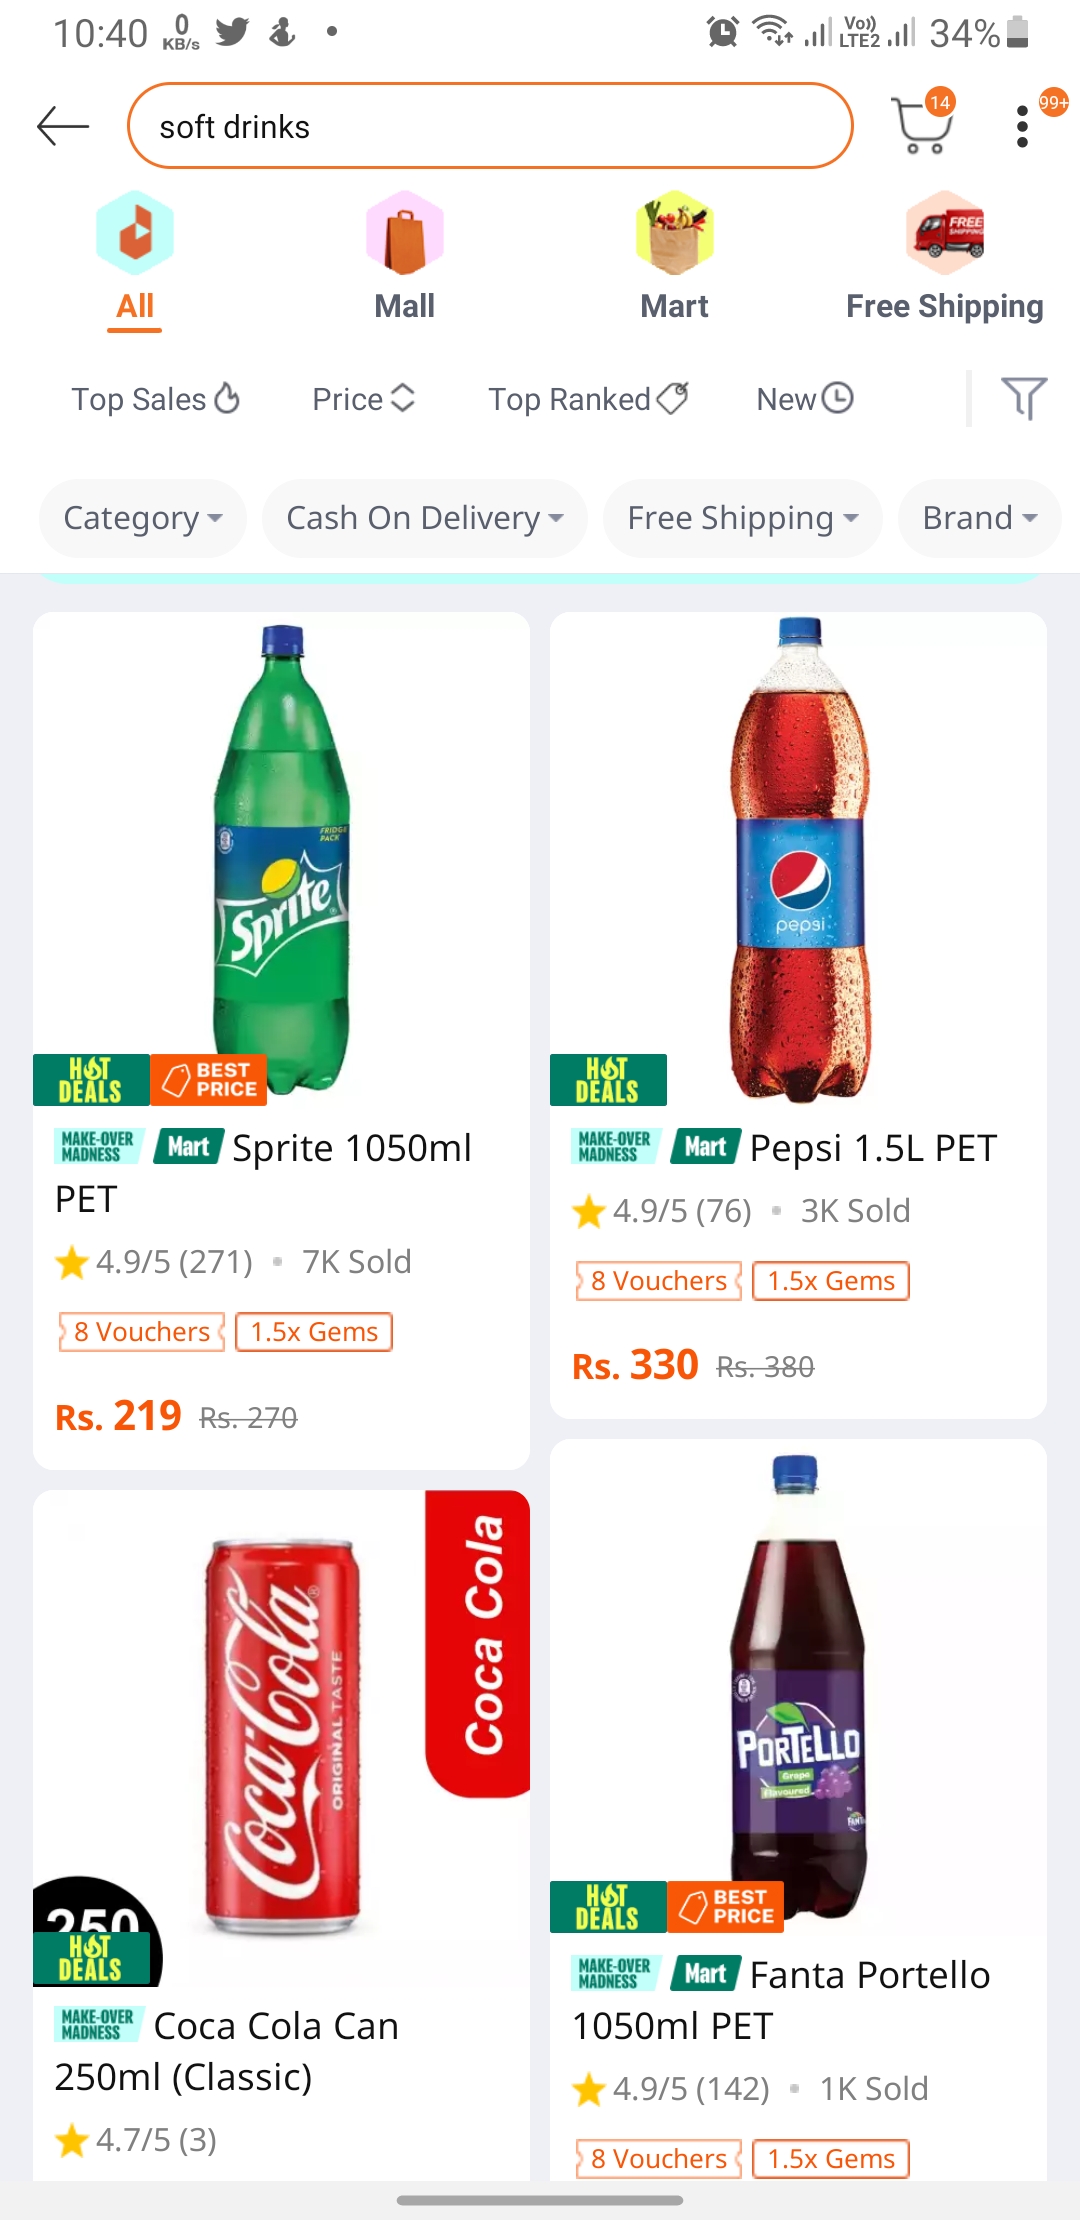Select the Mart grocery bag icon
This screenshot has height=2220, width=1080.
[x=675, y=232]
